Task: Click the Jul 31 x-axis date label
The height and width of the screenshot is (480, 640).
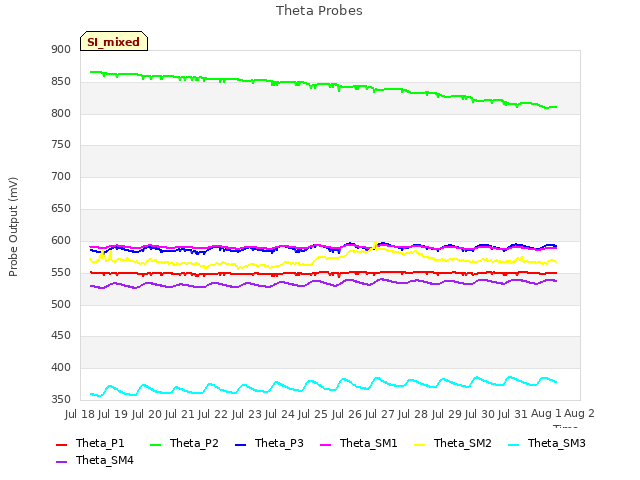Action: tap(512, 414)
